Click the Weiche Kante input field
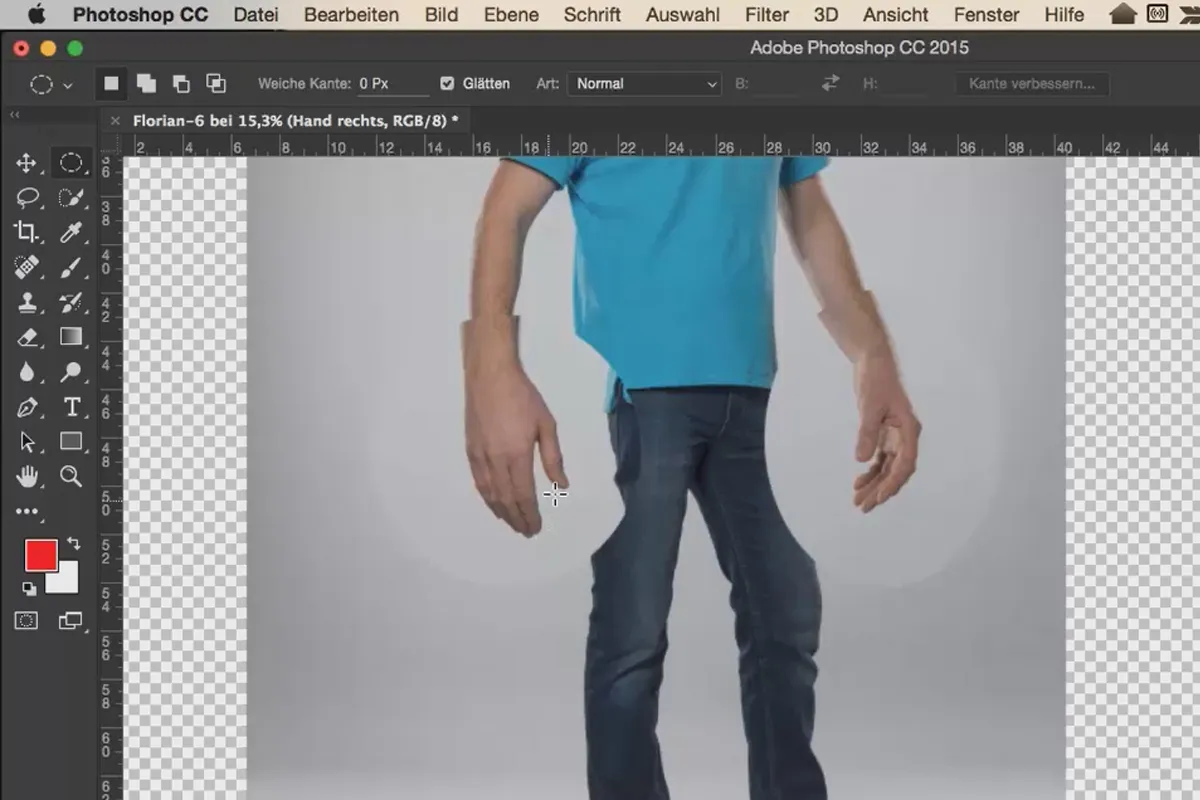 392,84
